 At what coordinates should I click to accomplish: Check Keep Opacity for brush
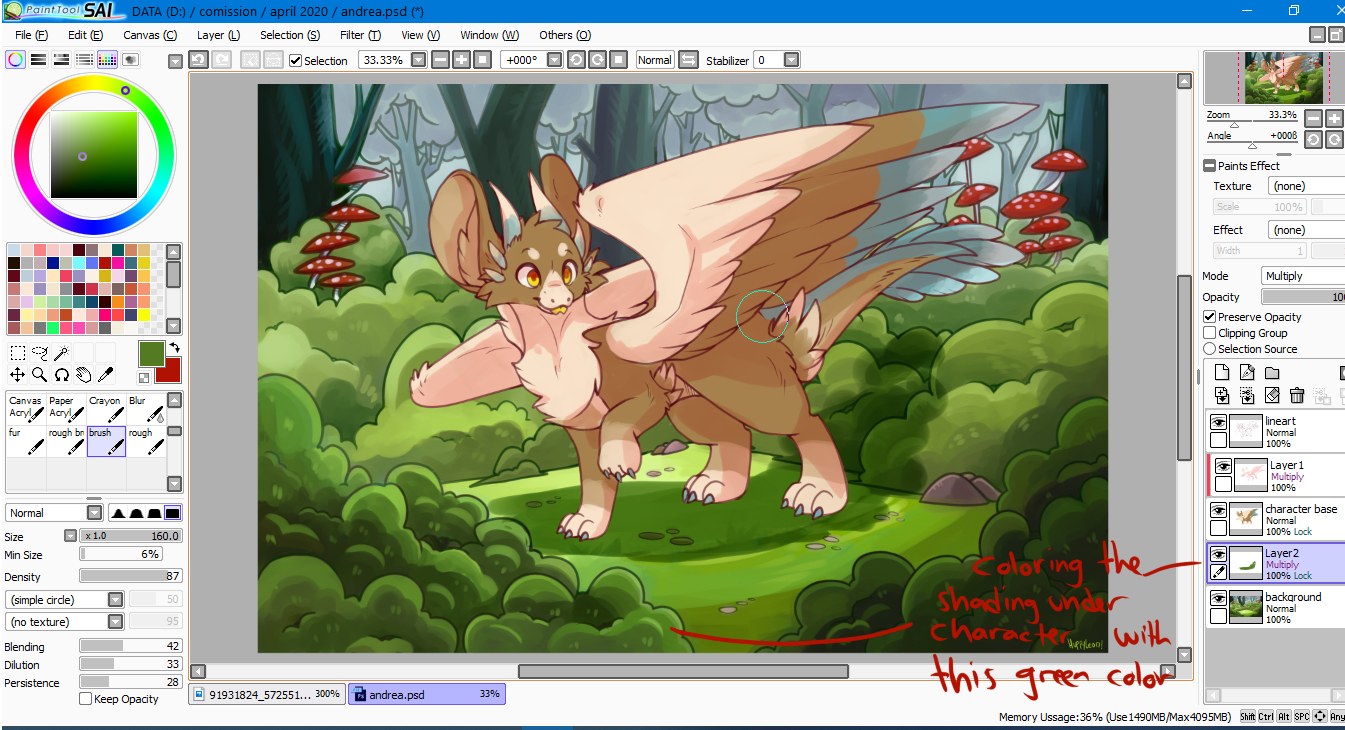(x=86, y=699)
